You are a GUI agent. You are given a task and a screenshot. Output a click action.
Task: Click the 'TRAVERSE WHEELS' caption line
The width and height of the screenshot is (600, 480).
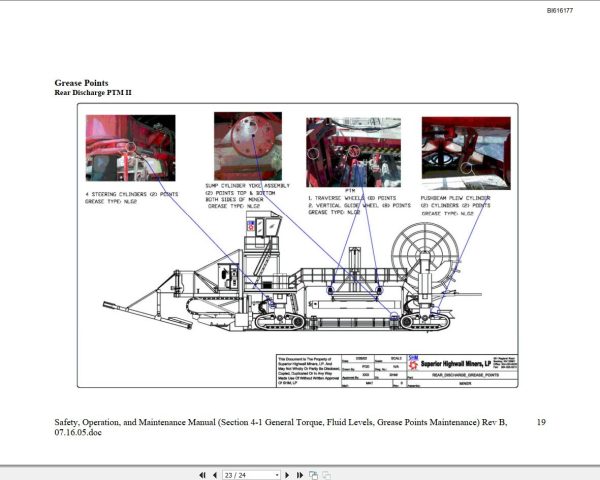(352, 198)
